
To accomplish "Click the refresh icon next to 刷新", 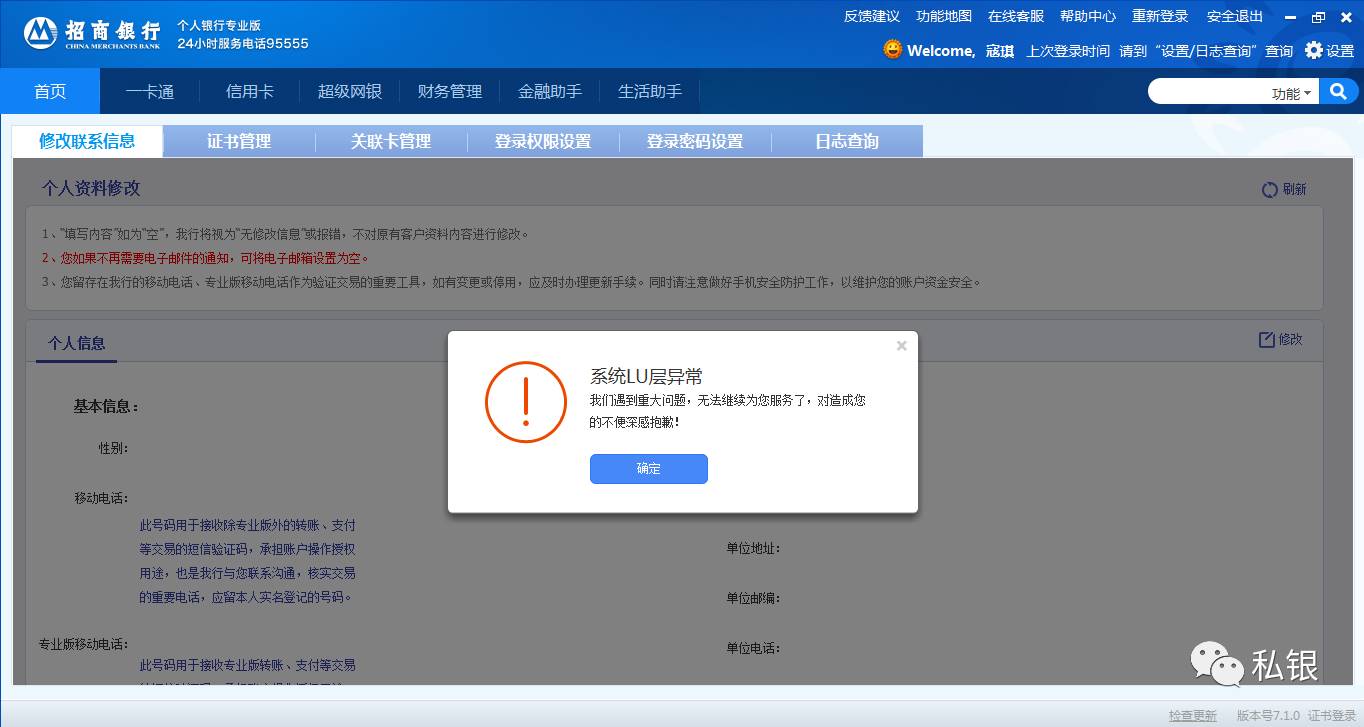I will [x=1270, y=190].
